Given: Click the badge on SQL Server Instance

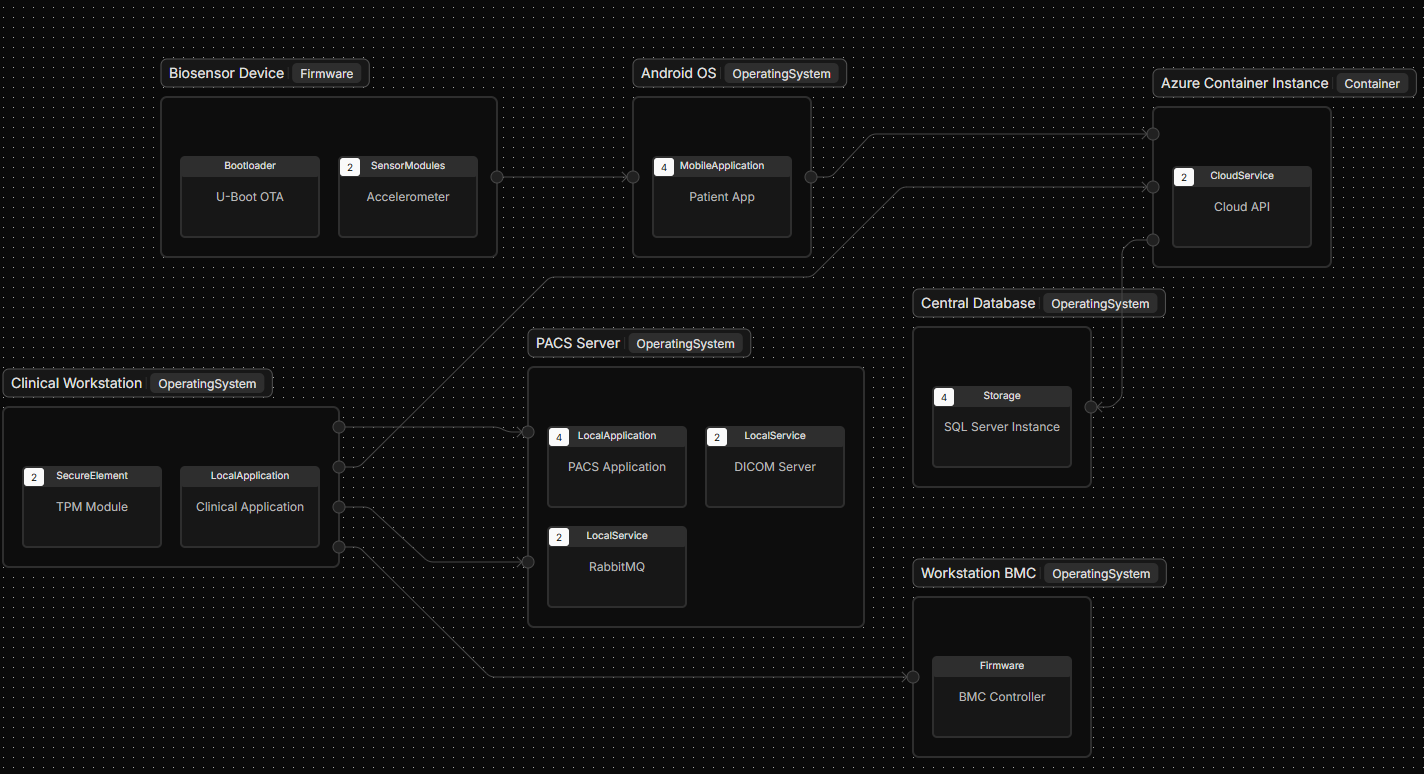Looking at the screenshot, I should coord(944,397).
